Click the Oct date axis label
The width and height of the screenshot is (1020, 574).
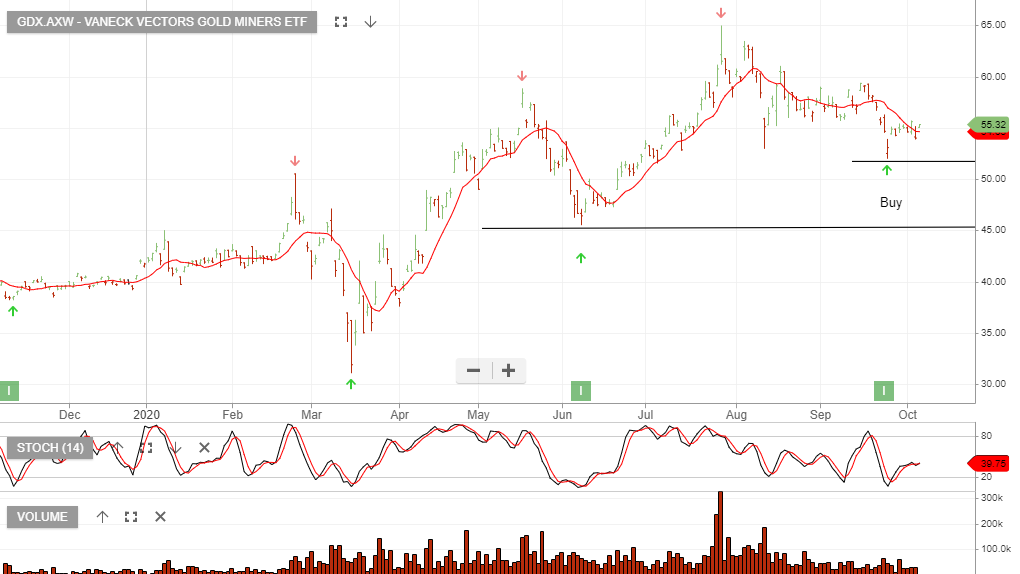[907, 415]
